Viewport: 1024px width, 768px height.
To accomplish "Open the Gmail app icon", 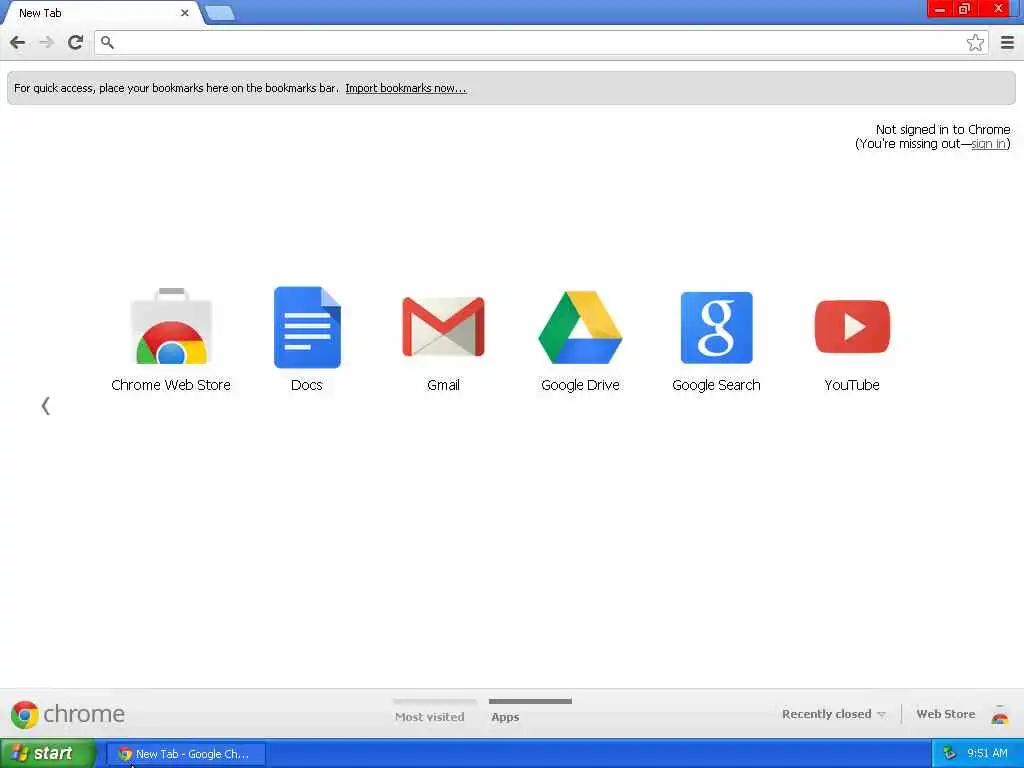I will 443,327.
